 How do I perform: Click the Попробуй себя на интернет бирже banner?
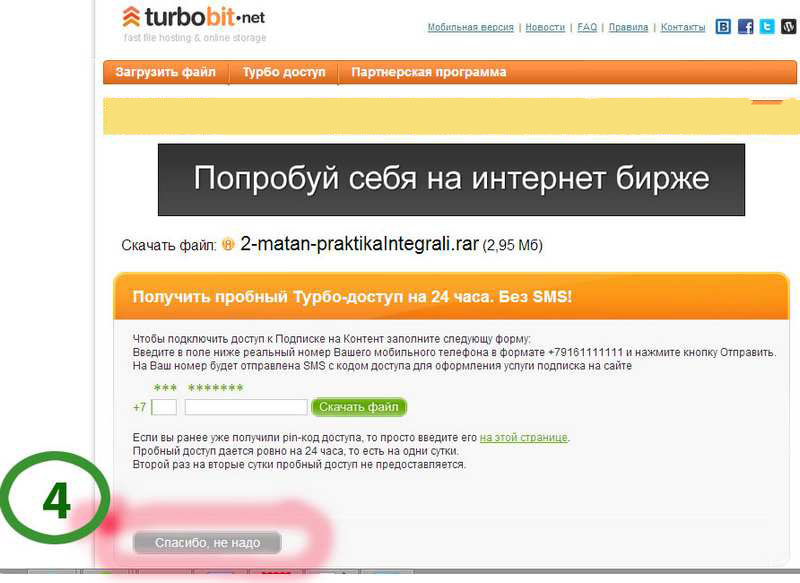point(451,180)
